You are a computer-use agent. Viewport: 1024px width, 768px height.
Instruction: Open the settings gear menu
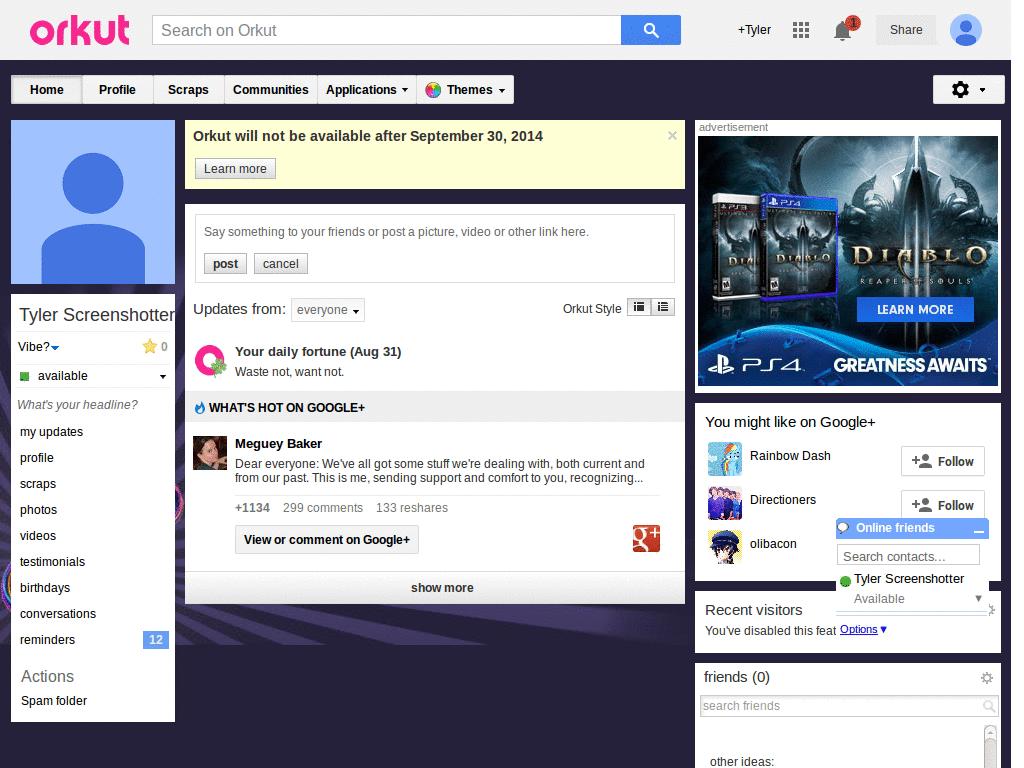coord(968,89)
